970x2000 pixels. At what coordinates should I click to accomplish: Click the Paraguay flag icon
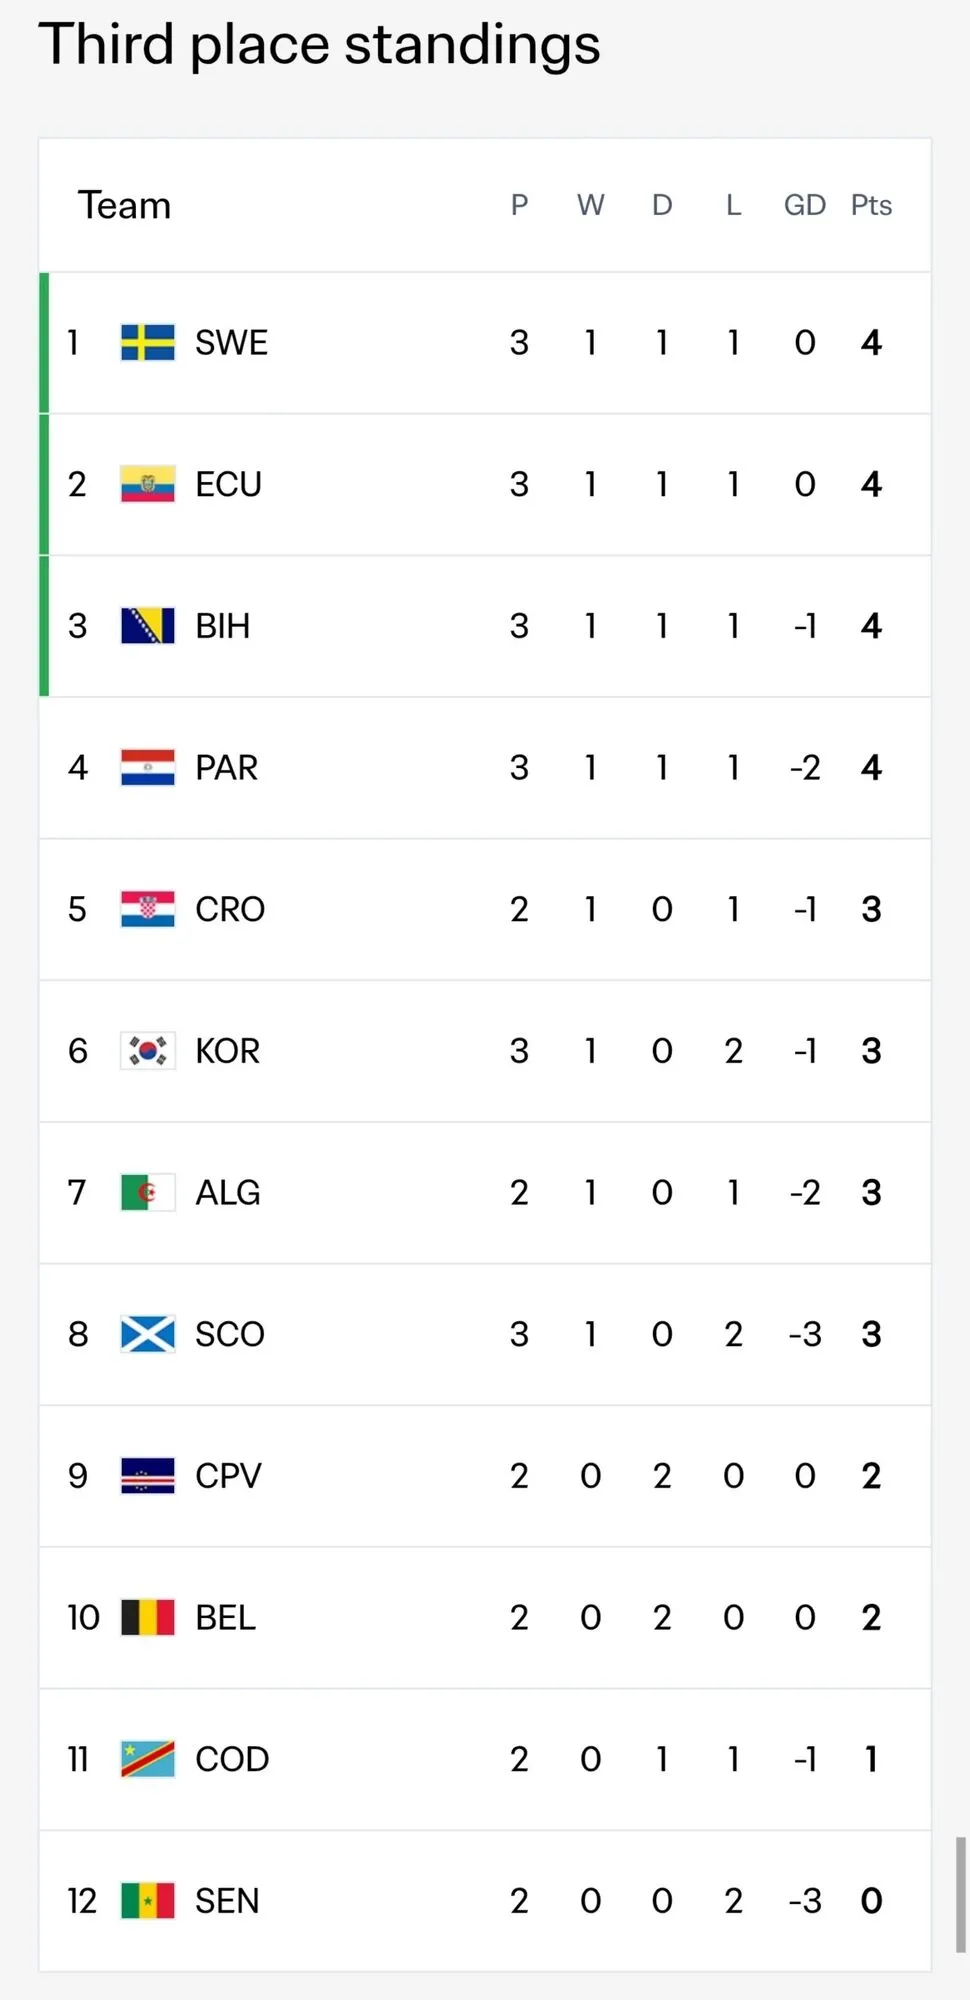point(148,768)
